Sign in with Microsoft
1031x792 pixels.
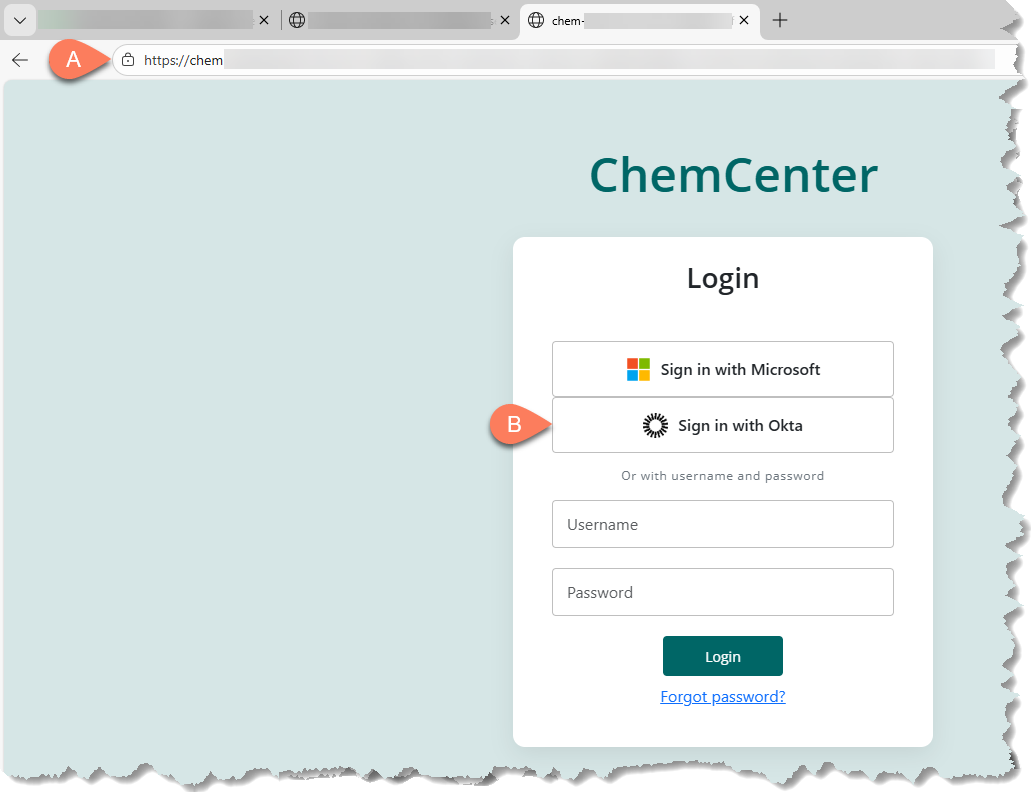pos(723,369)
